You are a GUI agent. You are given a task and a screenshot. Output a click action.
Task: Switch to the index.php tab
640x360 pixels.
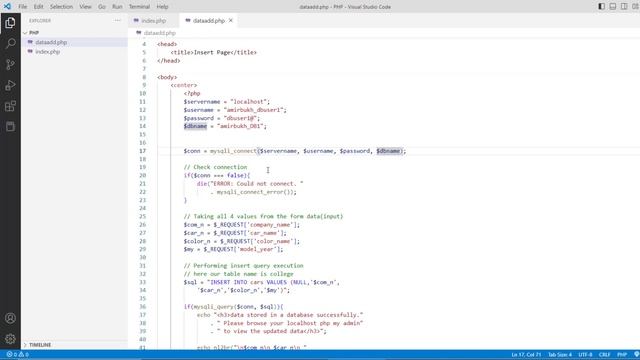(x=153, y=20)
